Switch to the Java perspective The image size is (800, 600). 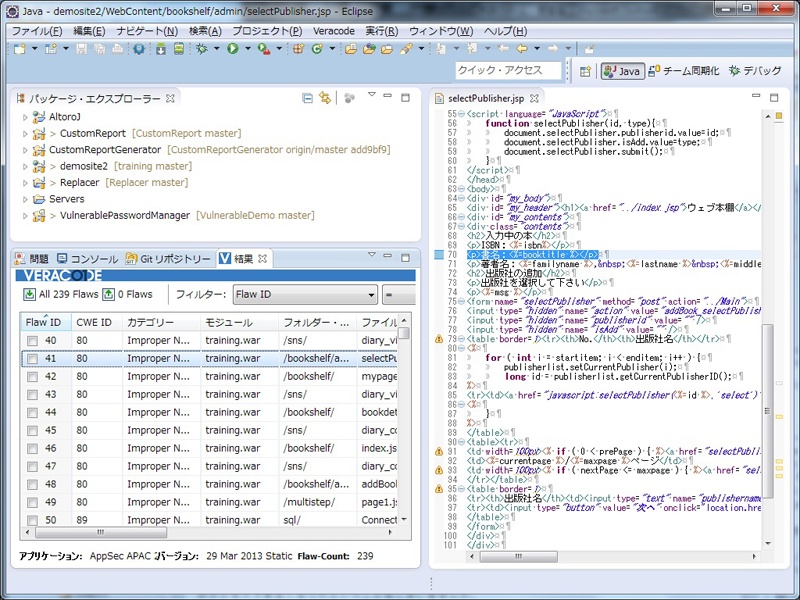point(622,71)
